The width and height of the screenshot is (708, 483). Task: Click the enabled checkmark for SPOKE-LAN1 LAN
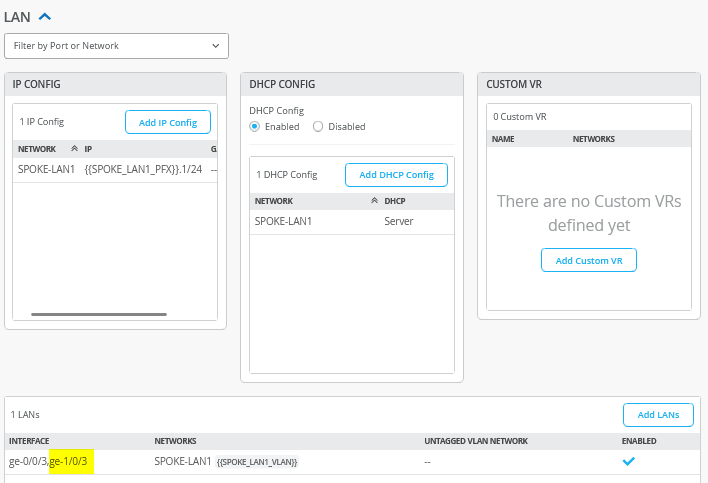629,461
